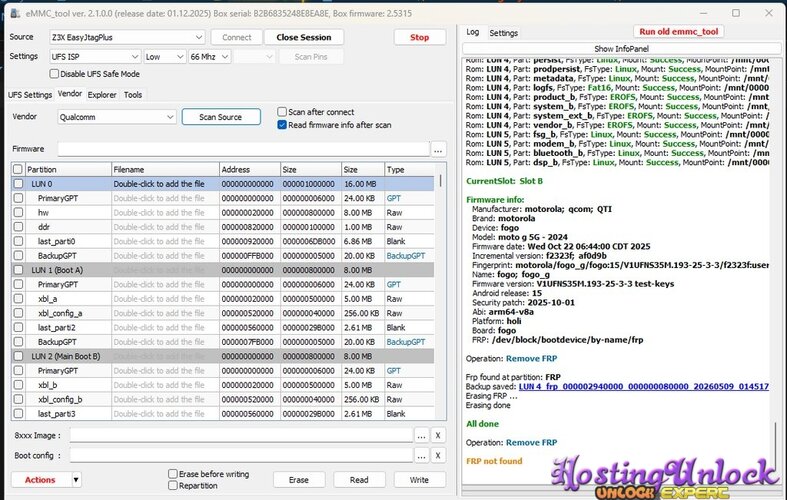Click the Erase button

click(x=299, y=480)
